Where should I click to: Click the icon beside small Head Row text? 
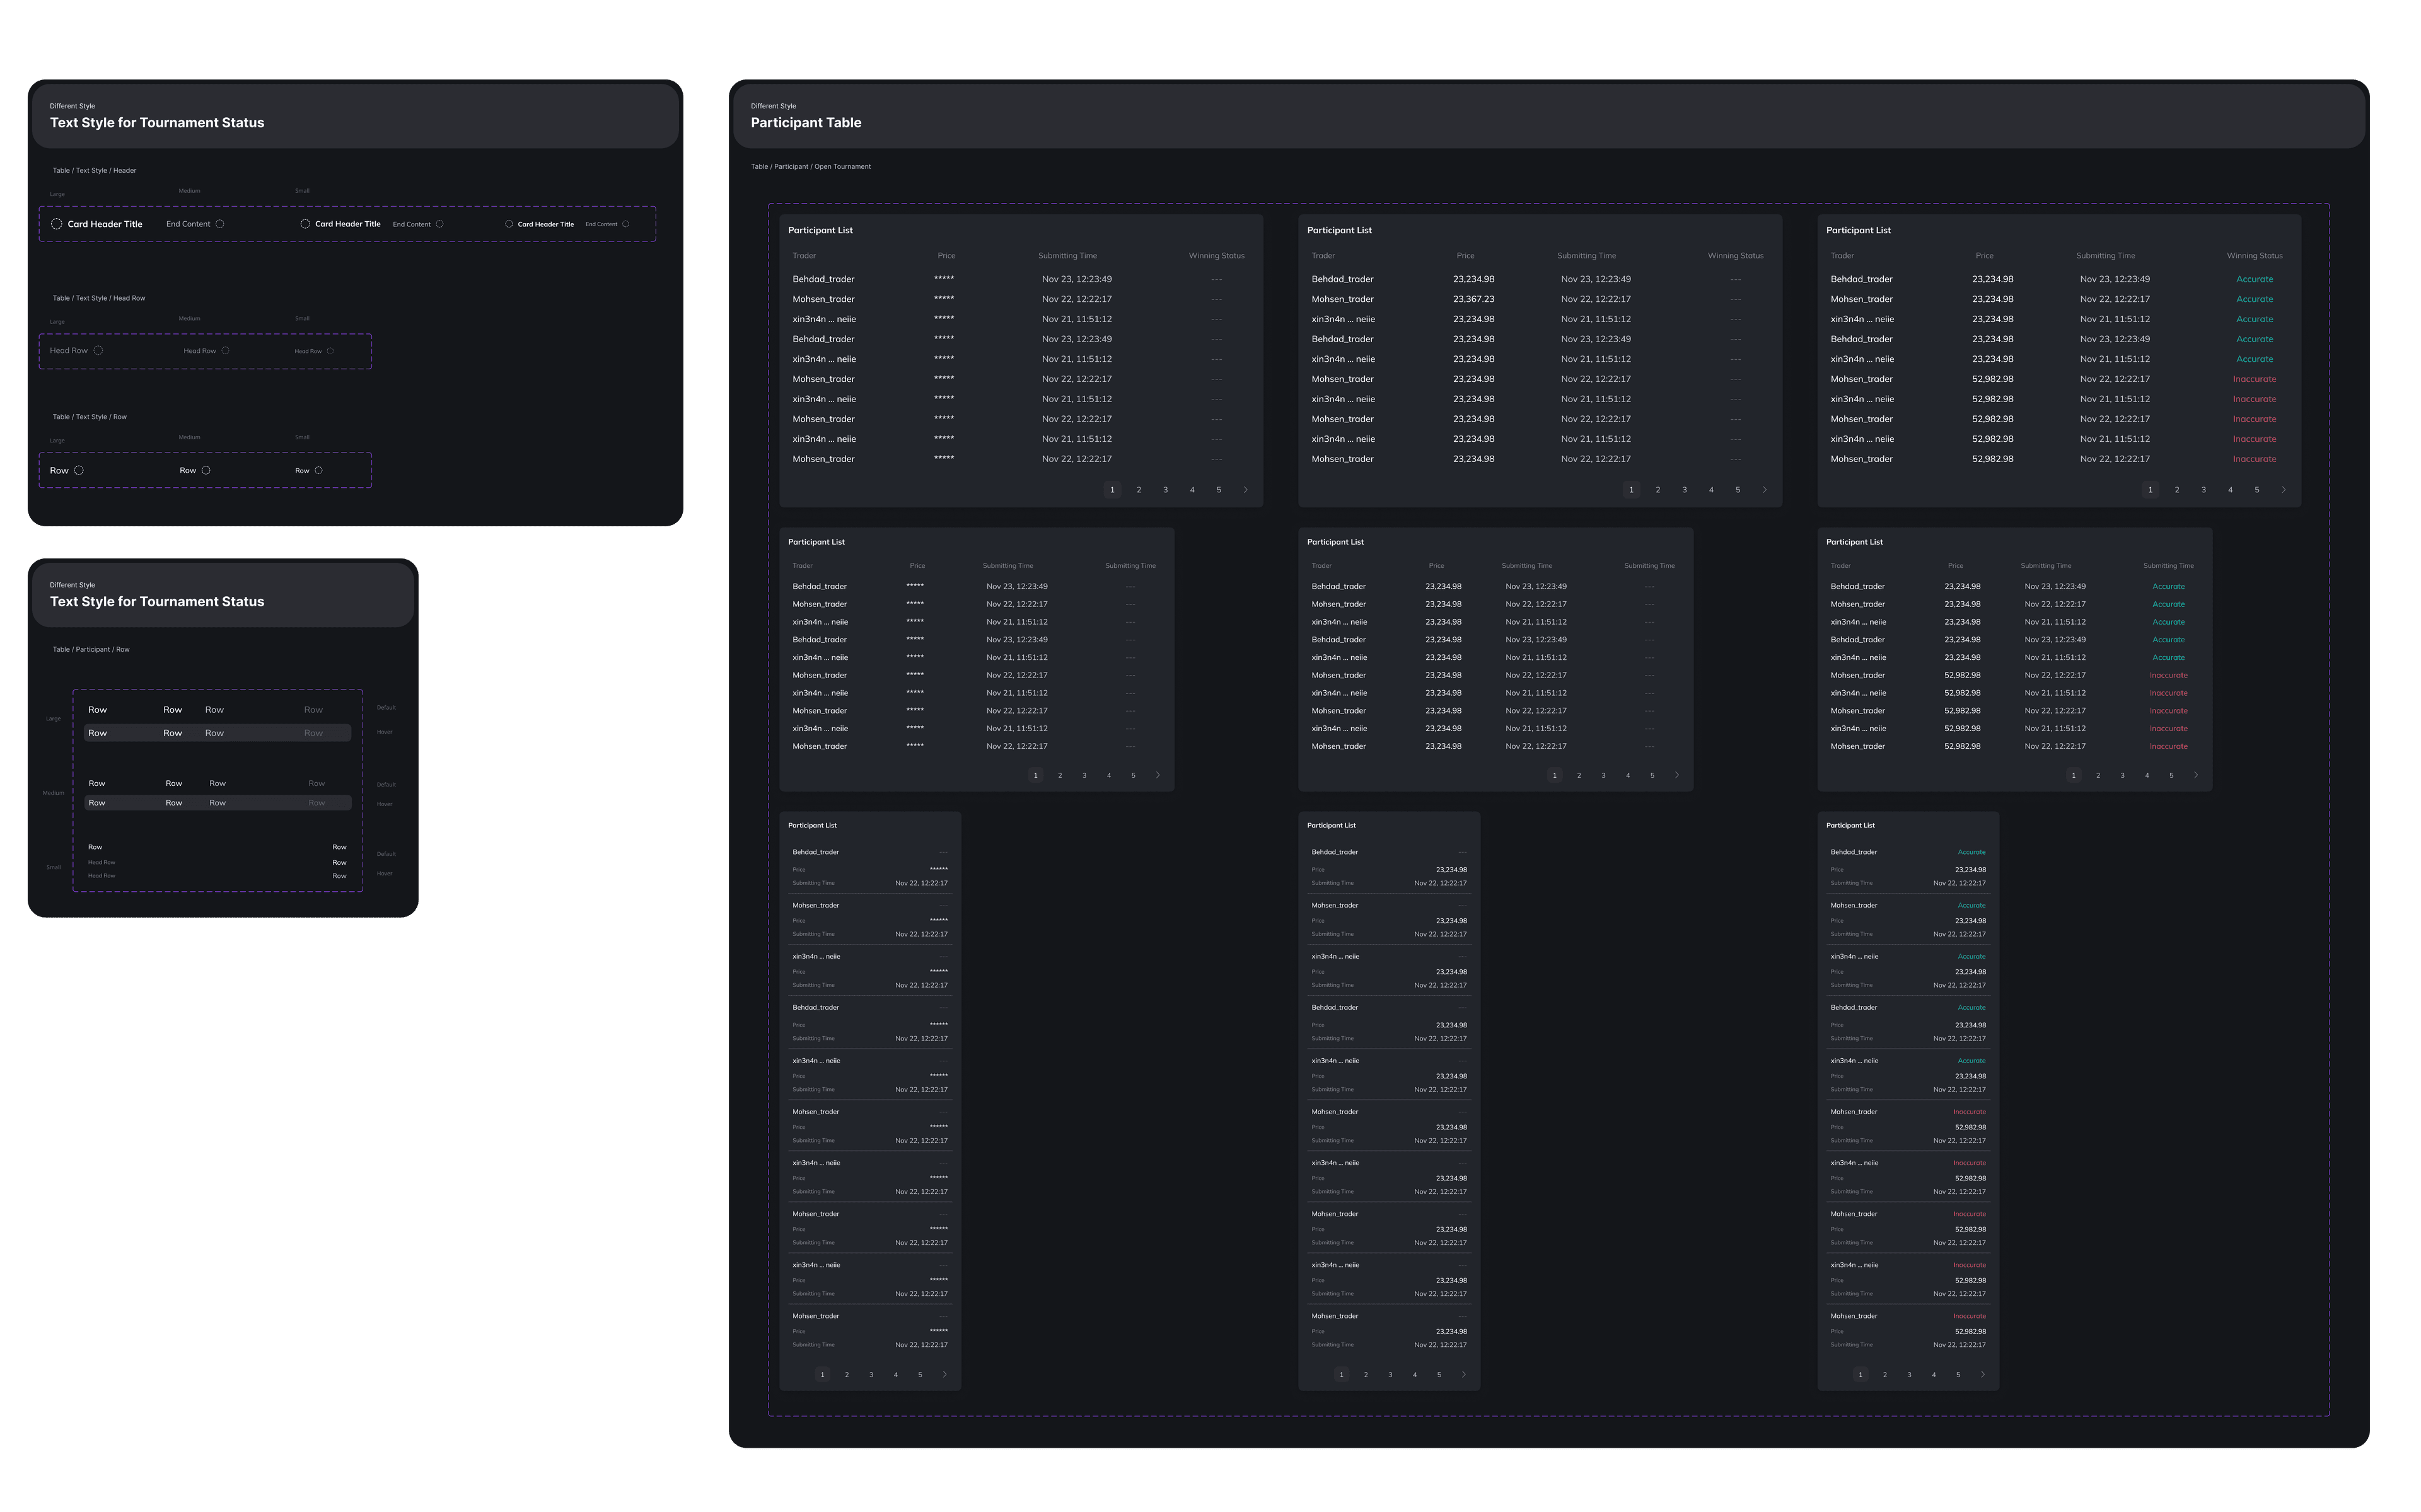(330, 351)
